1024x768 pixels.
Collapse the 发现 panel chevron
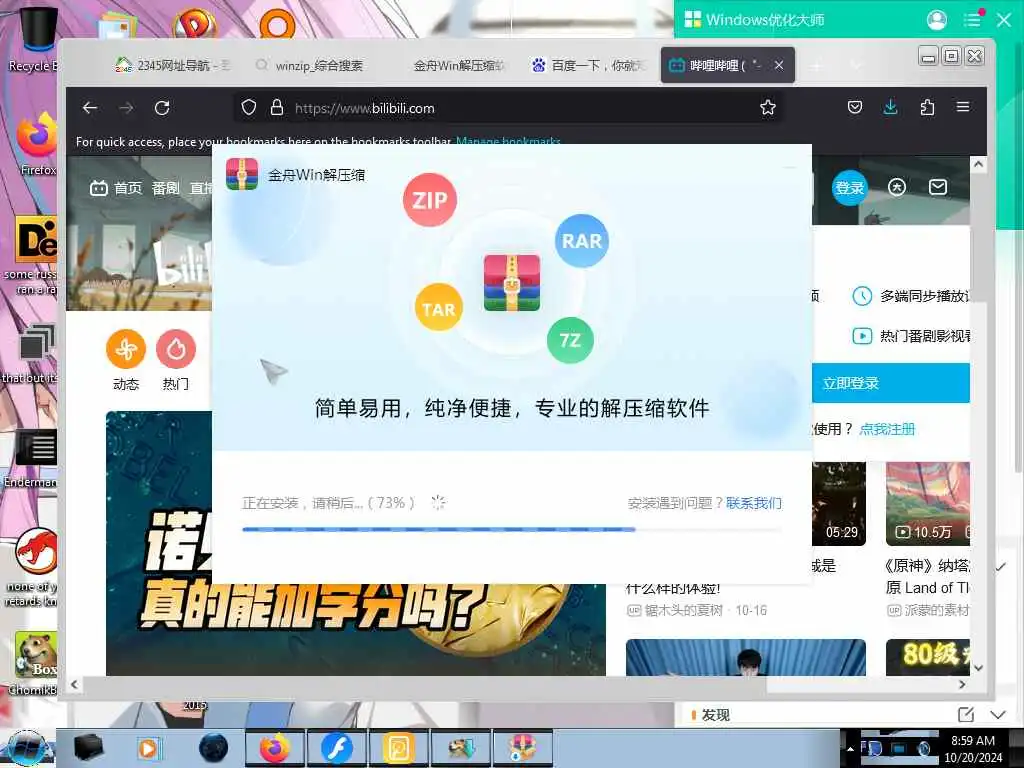click(998, 714)
